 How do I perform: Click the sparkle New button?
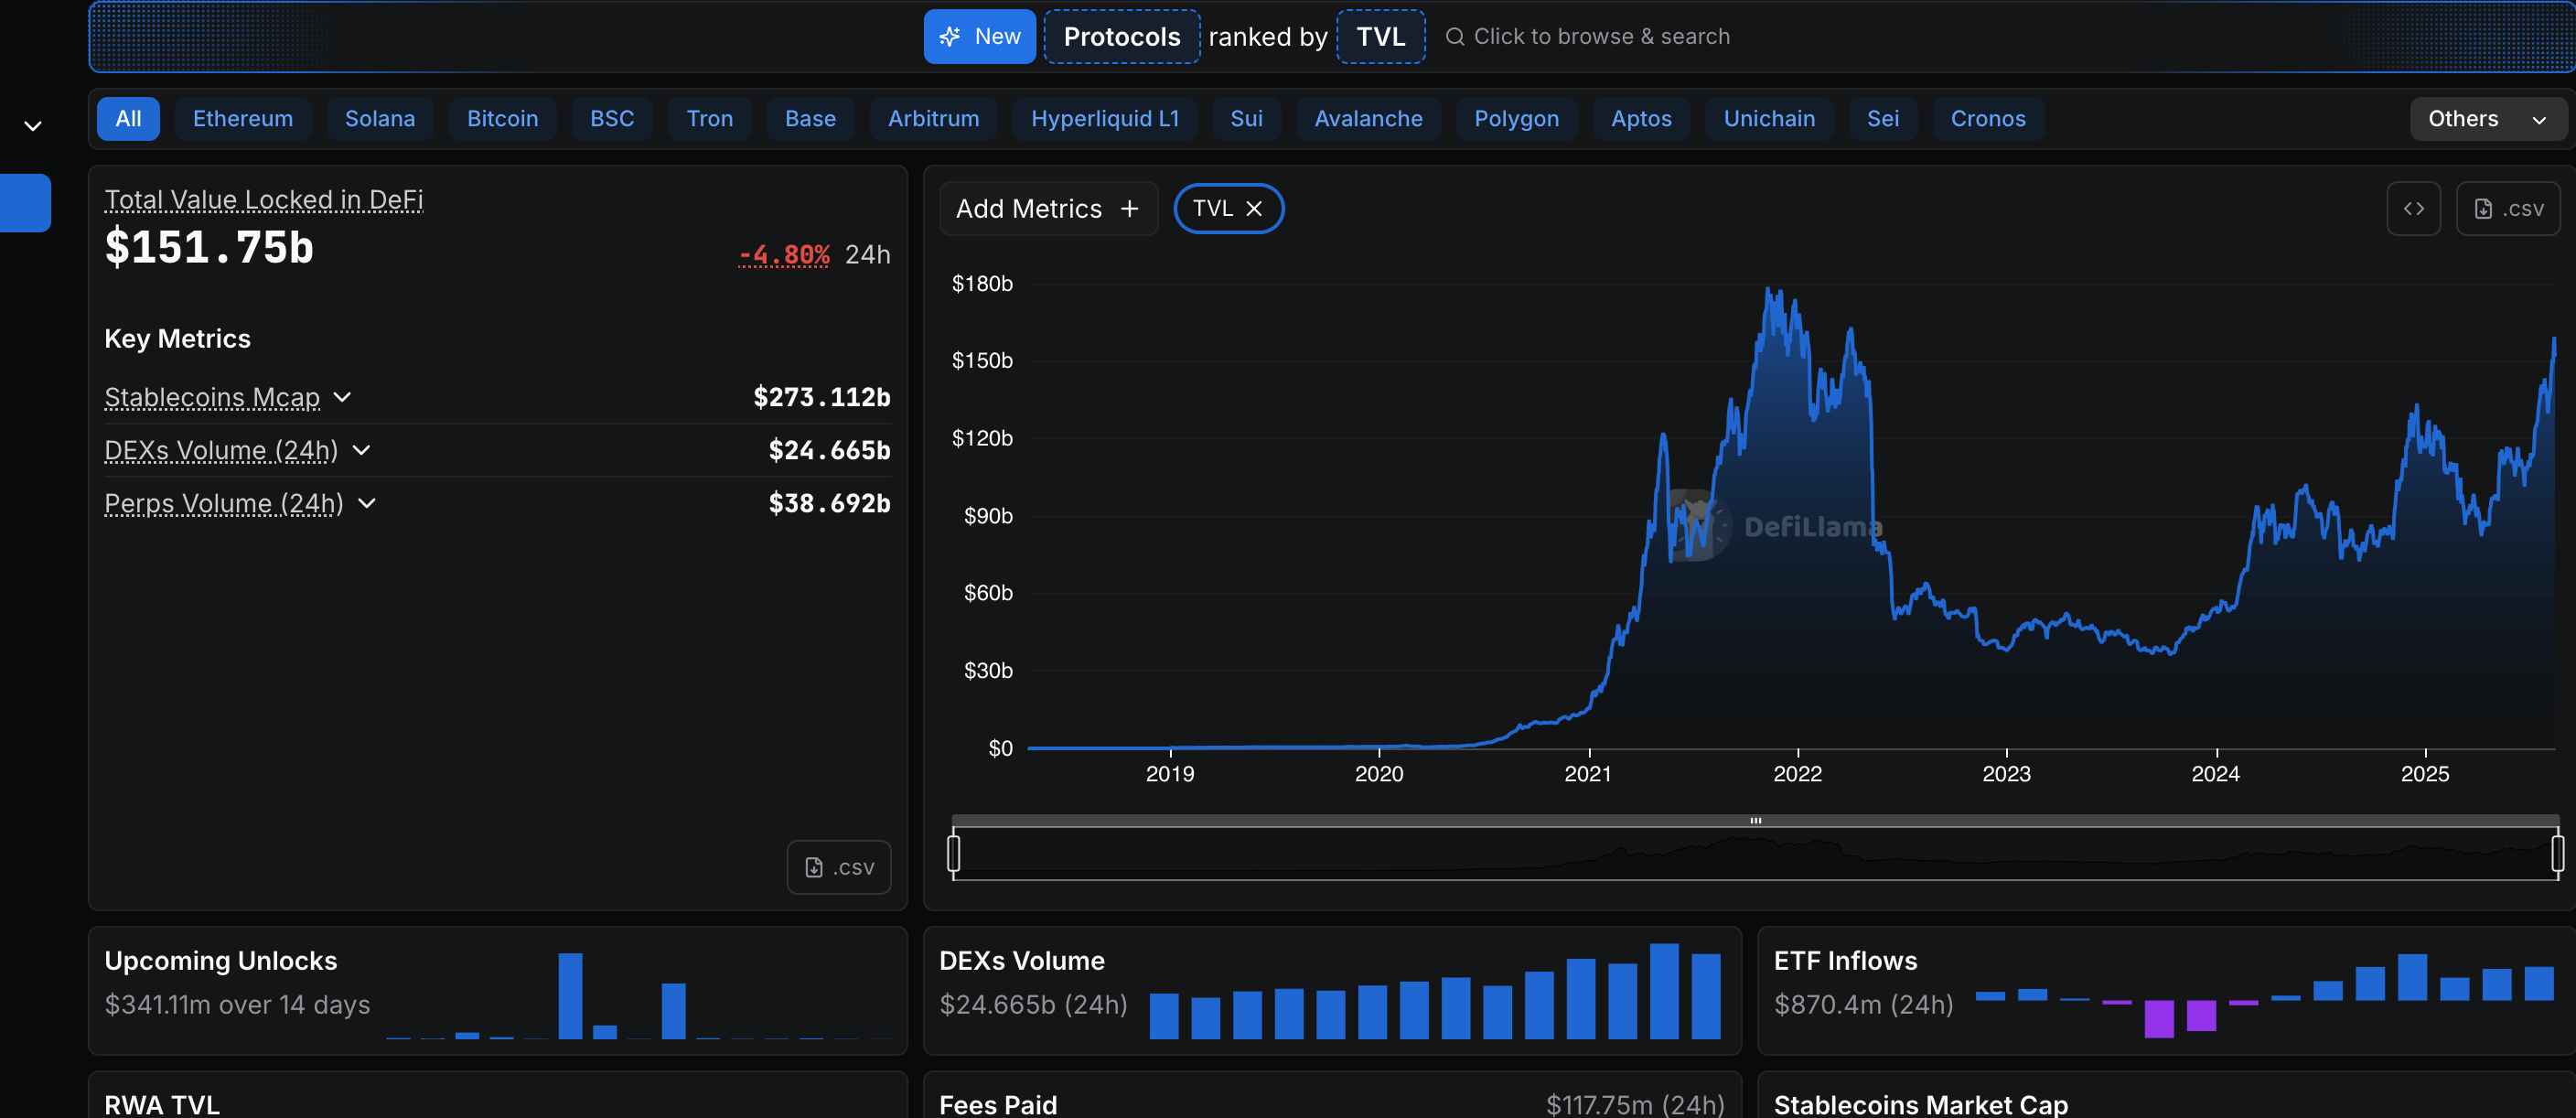978,37
